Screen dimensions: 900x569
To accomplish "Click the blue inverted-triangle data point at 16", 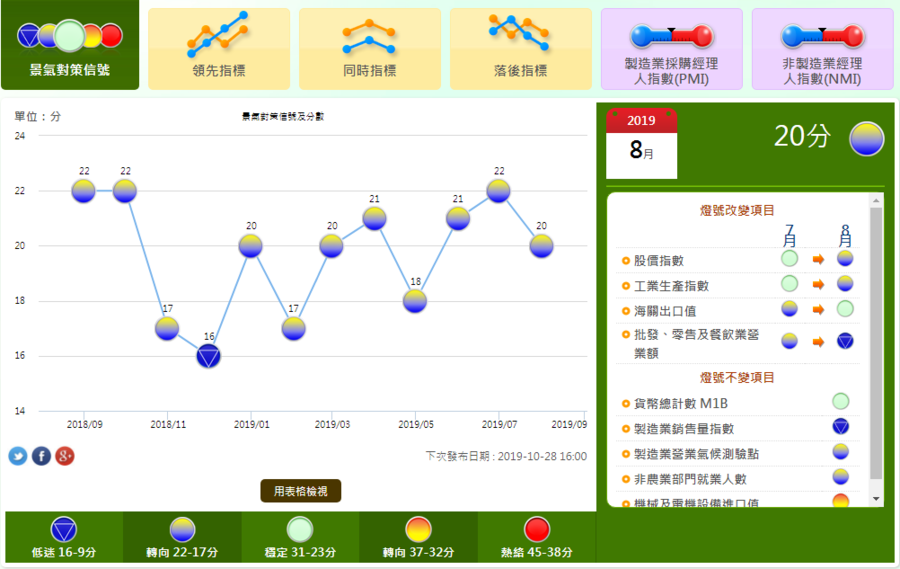I will click(x=208, y=356).
